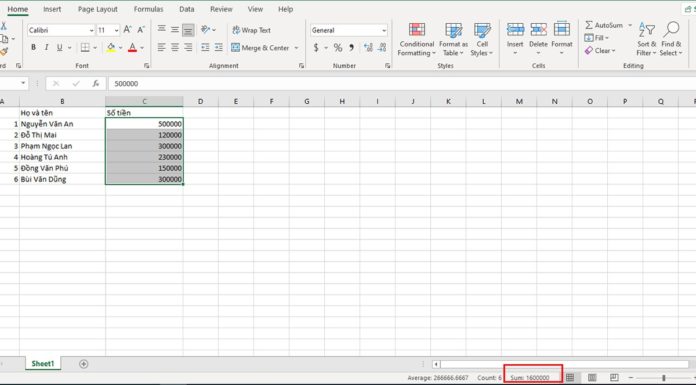Click the zoom slider
This screenshot has height=385, width=696.
pos(664,378)
